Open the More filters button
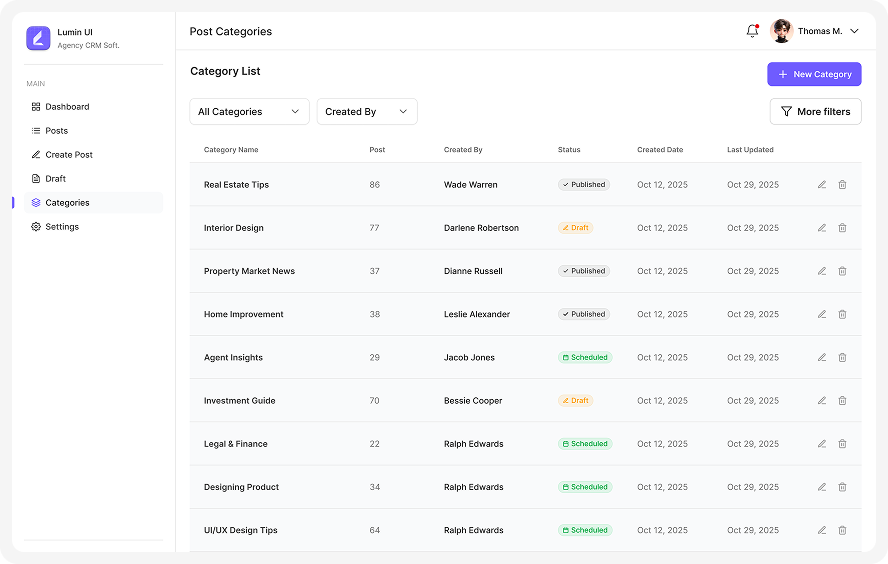This screenshot has width=888, height=564. (x=815, y=112)
